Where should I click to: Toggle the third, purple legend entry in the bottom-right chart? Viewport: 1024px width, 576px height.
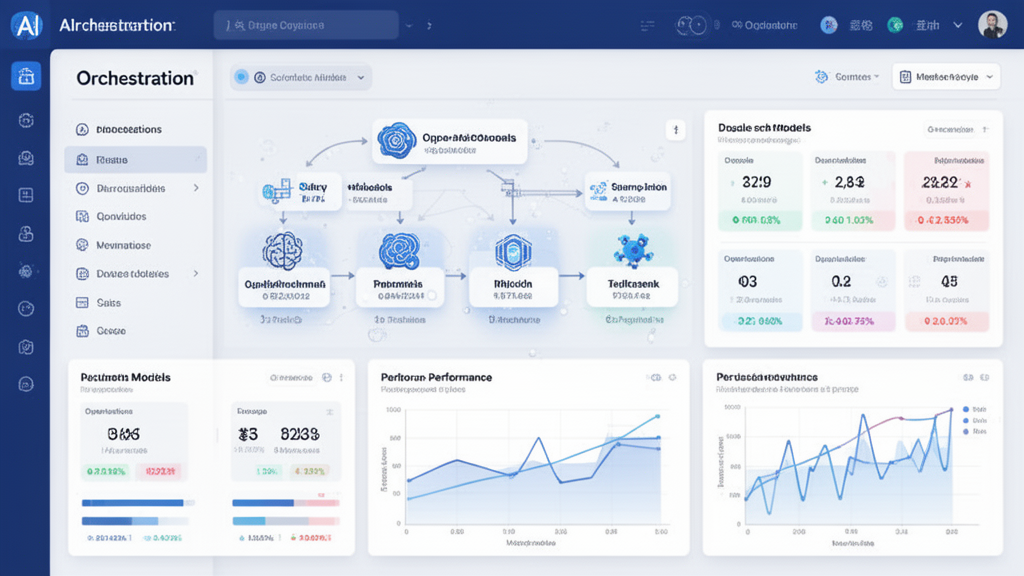coord(973,432)
